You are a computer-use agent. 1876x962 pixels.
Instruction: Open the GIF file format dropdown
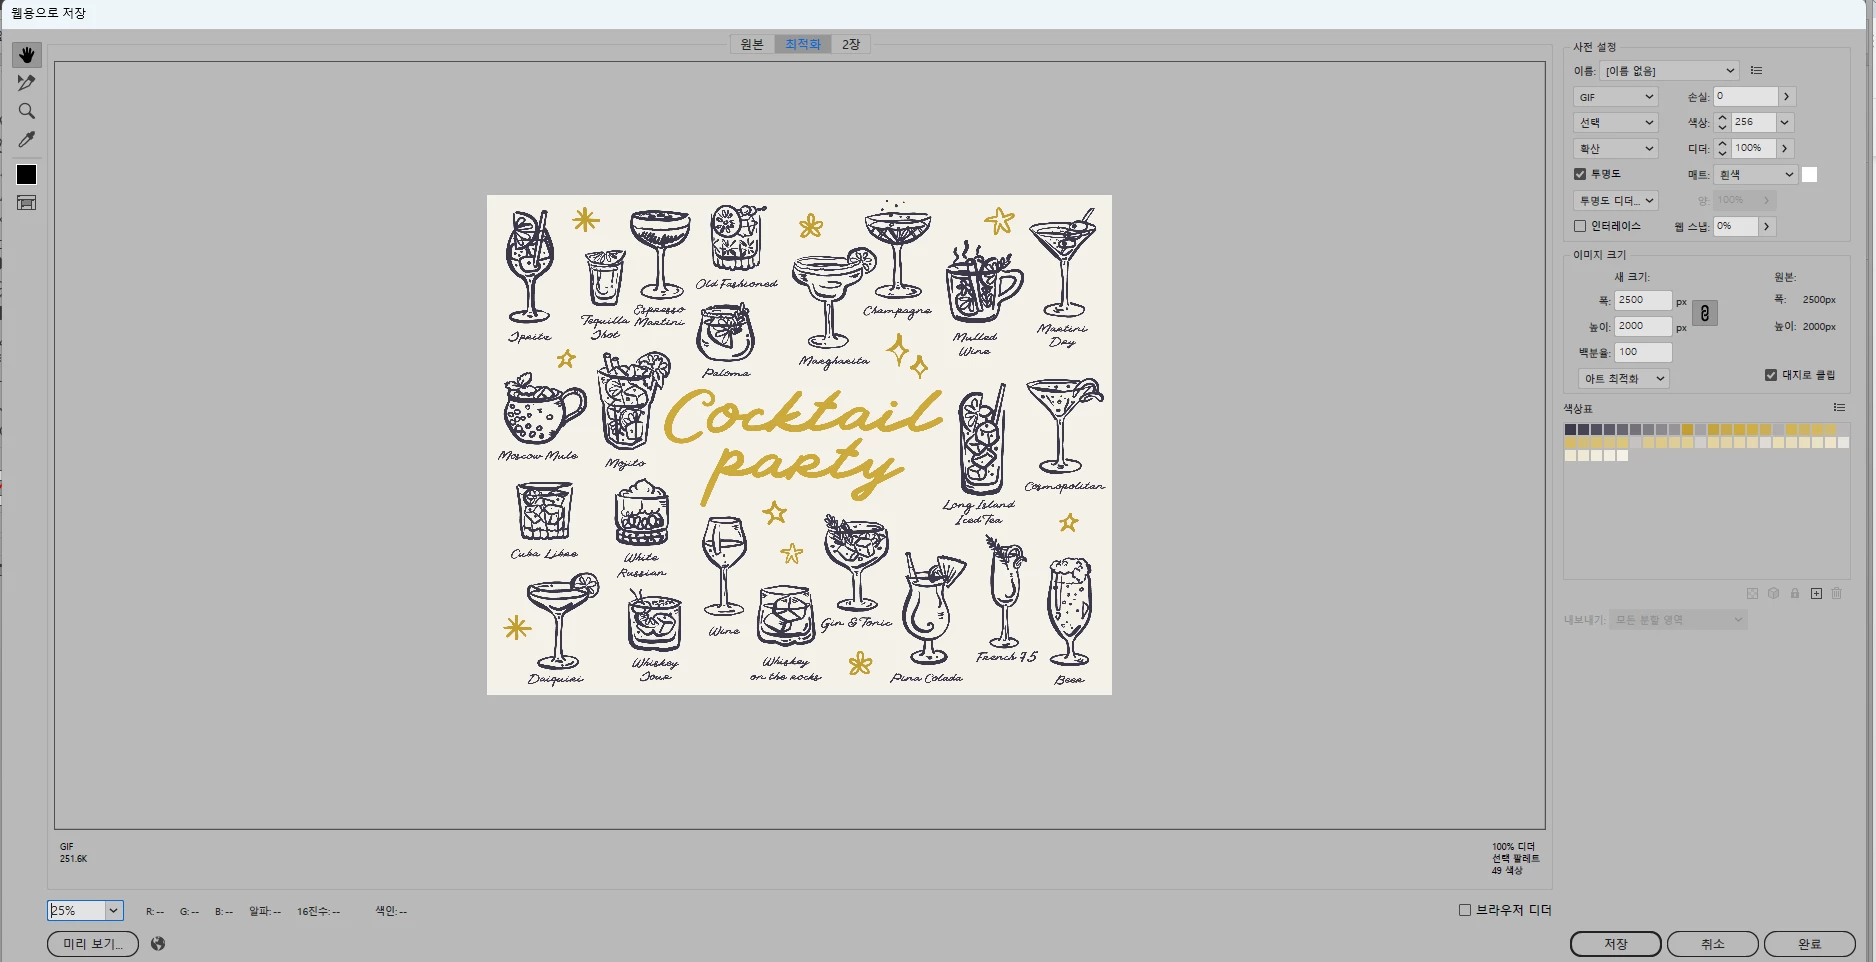click(x=1616, y=97)
